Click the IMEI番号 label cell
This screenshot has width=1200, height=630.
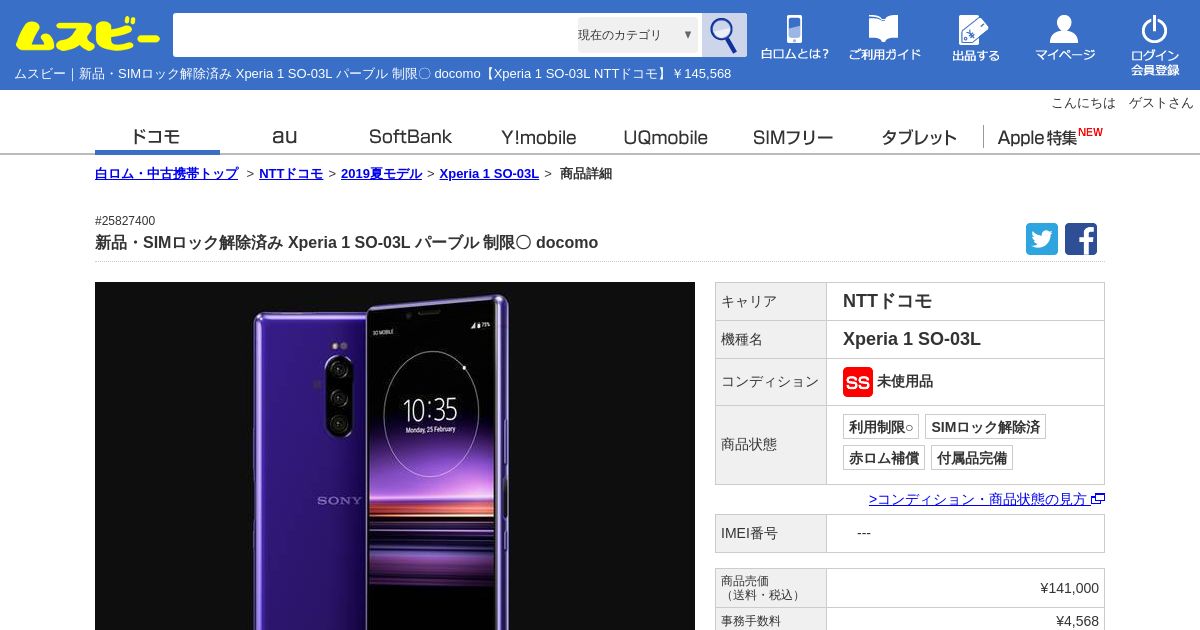click(x=771, y=533)
